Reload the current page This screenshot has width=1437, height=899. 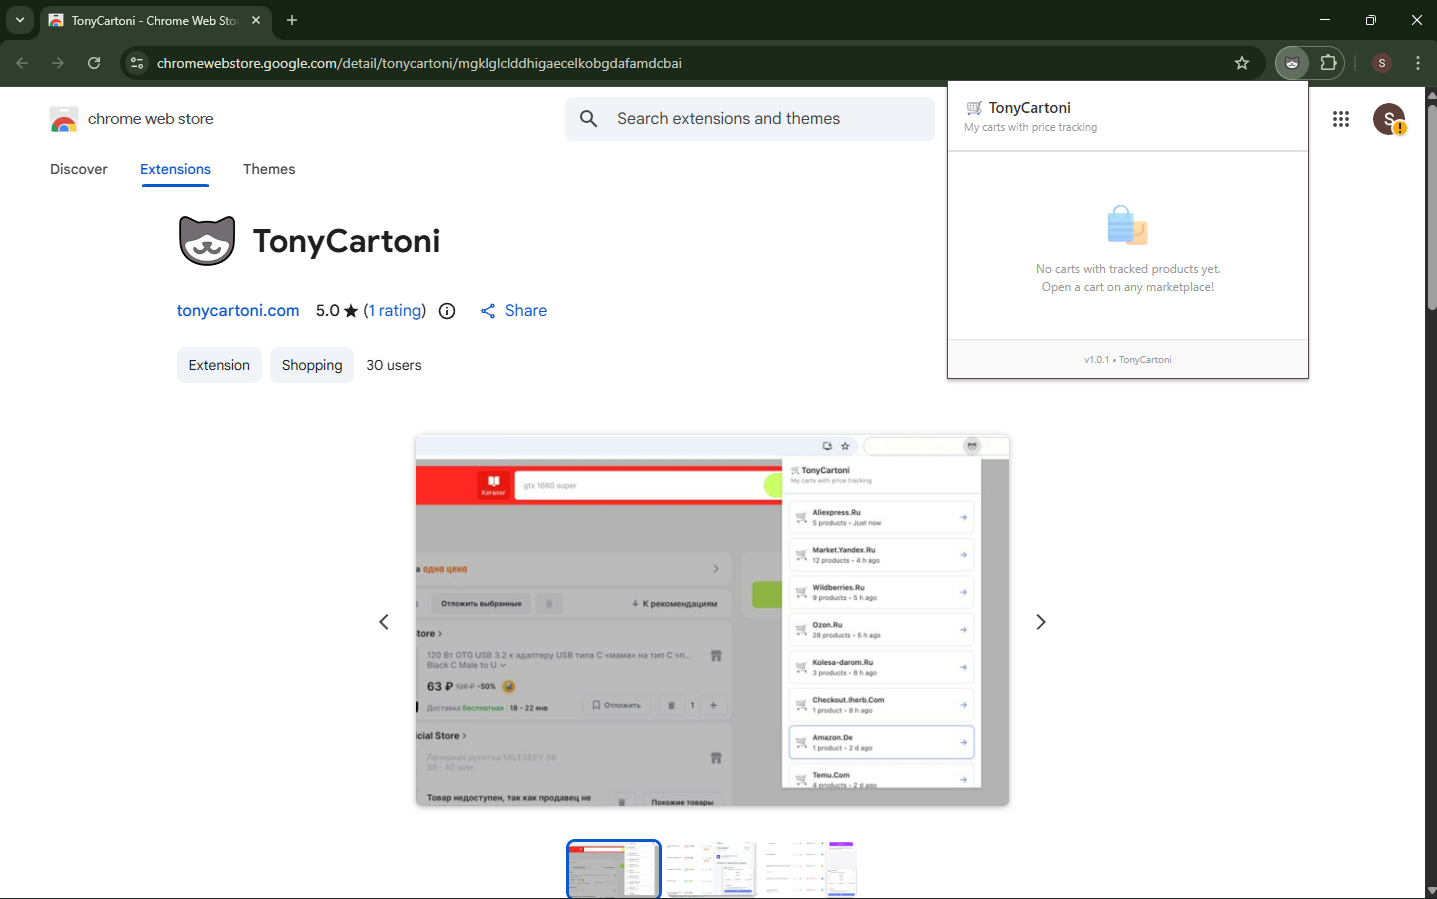click(x=94, y=63)
